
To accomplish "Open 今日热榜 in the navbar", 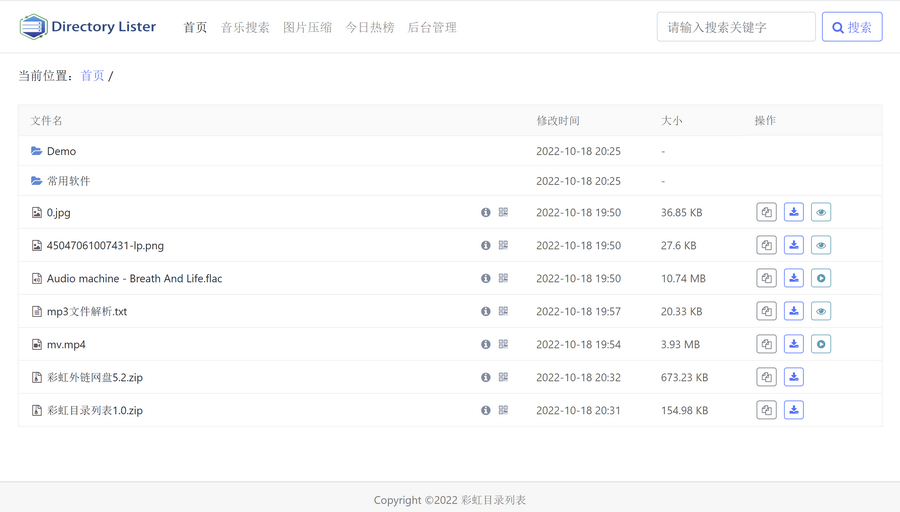I will pyautogui.click(x=369, y=28).
